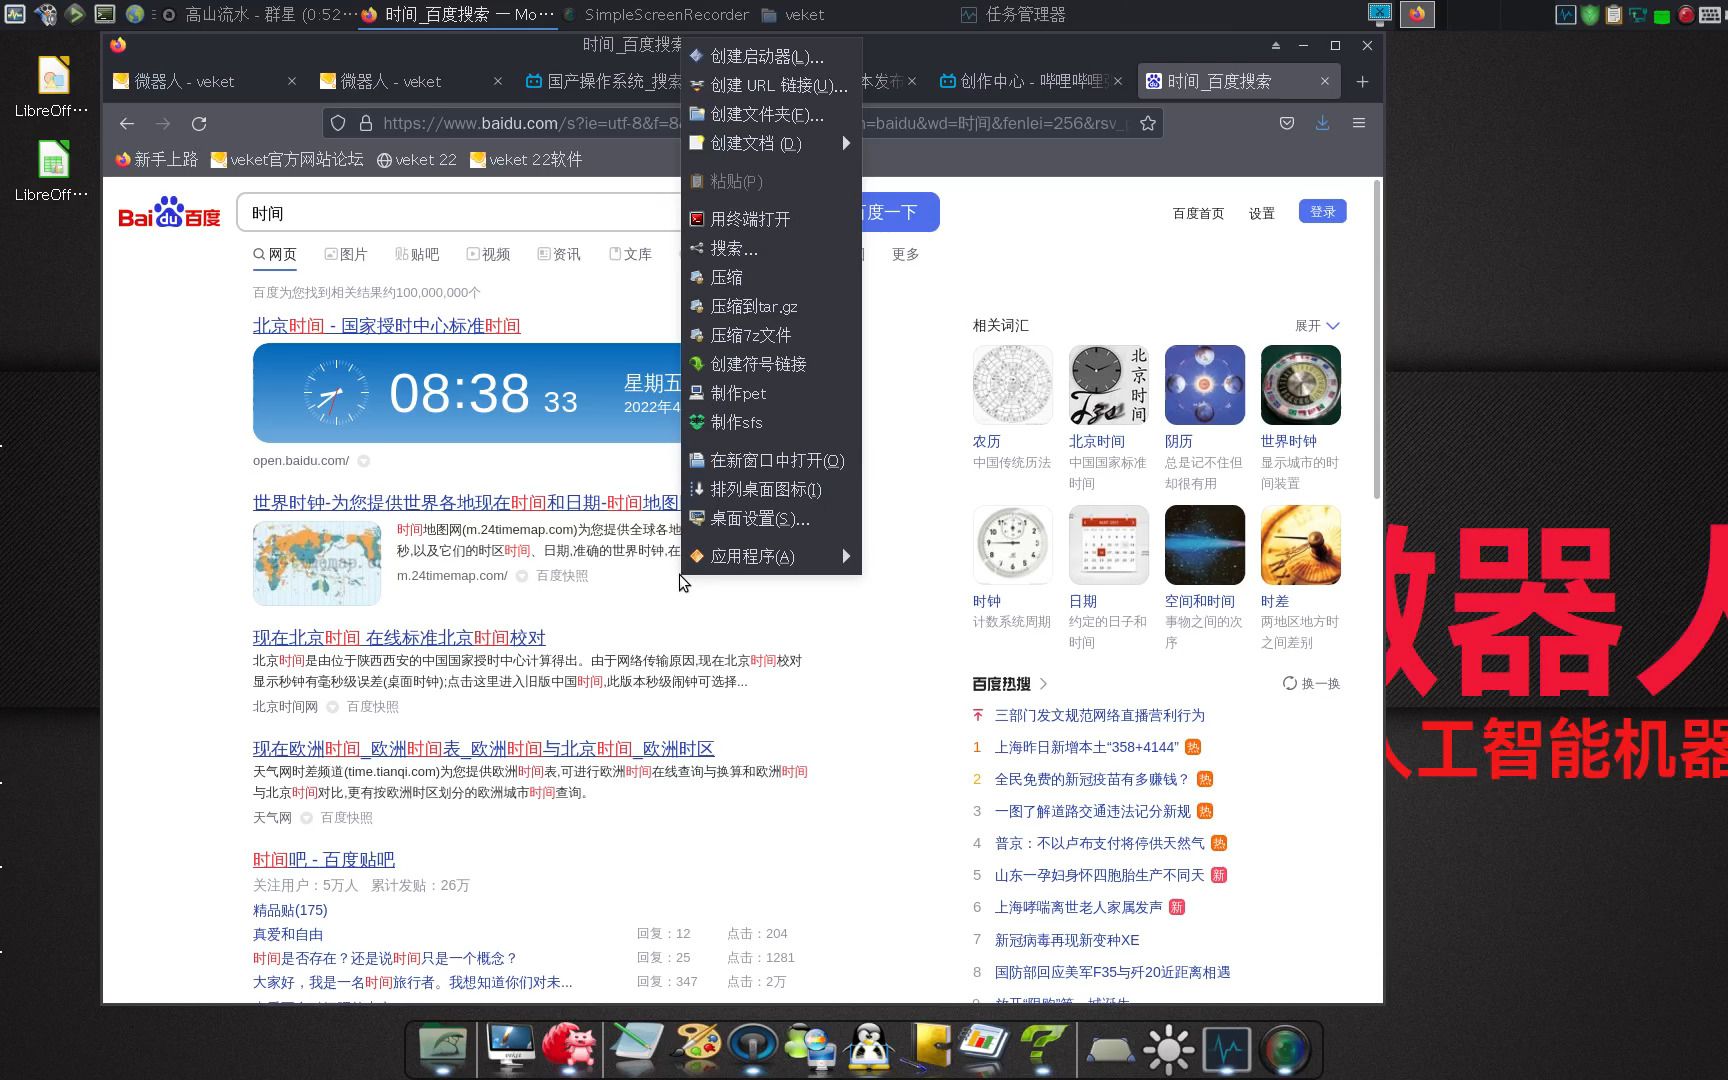Image resolution: width=1728 pixels, height=1080 pixels.
Task: Click Firefox icon in system tray
Action: (1417, 14)
